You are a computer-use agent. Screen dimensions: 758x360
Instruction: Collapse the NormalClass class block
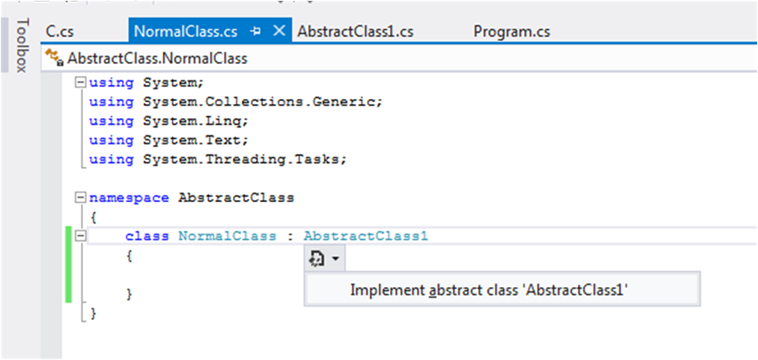click(81, 236)
